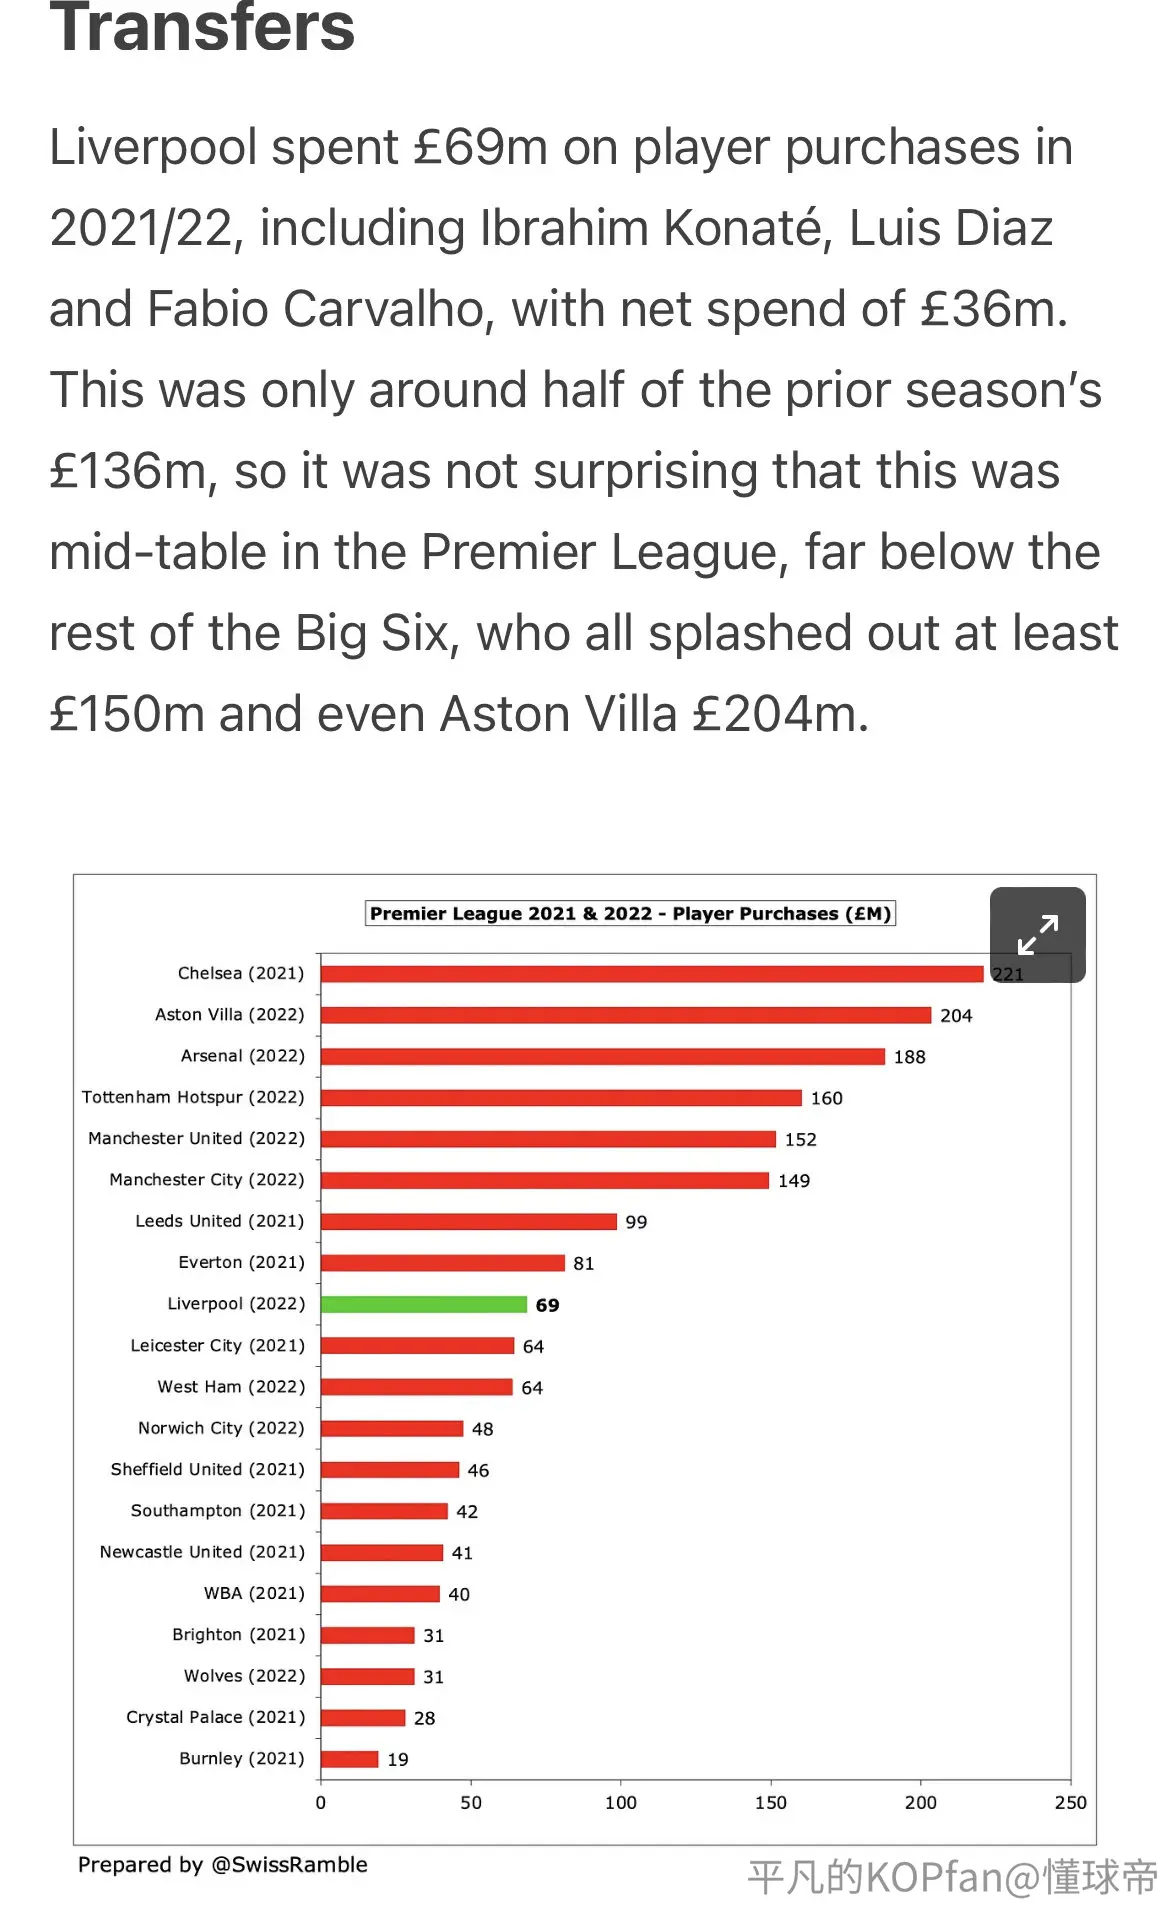Image resolution: width=1170 pixels, height=1909 pixels.
Task: Tap the chart title Premier League 2021 & 2022
Action: pos(630,913)
